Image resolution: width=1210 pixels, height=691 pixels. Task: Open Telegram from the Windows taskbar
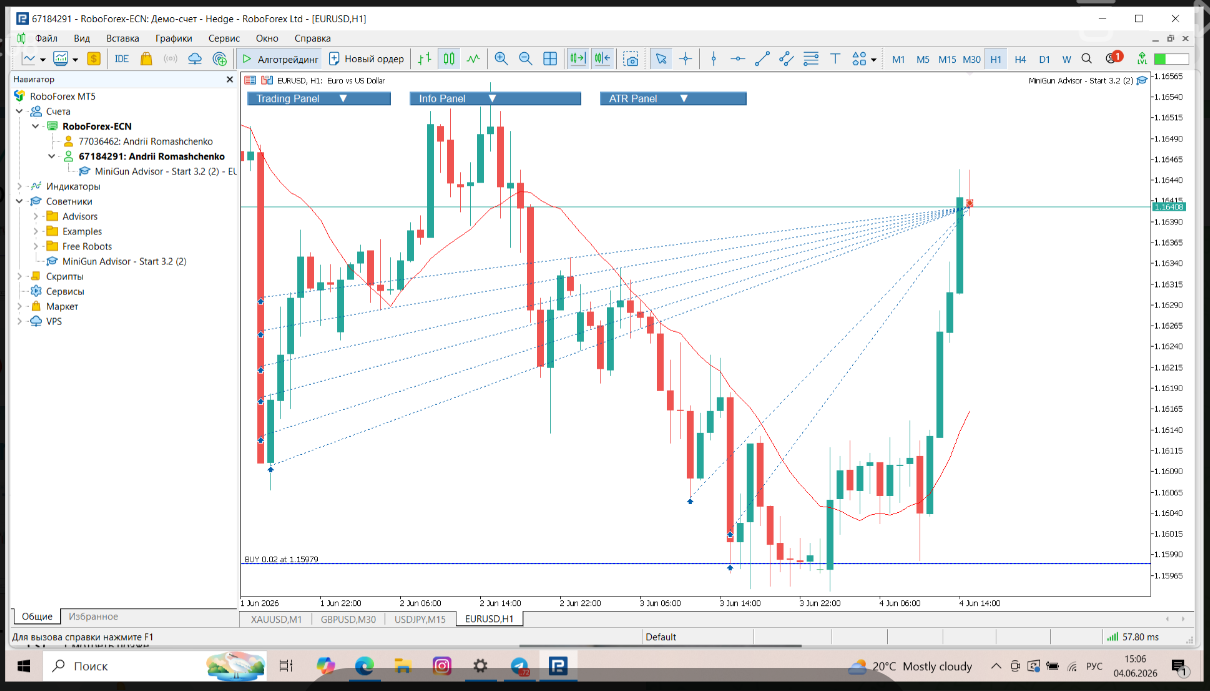coord(520,665)
